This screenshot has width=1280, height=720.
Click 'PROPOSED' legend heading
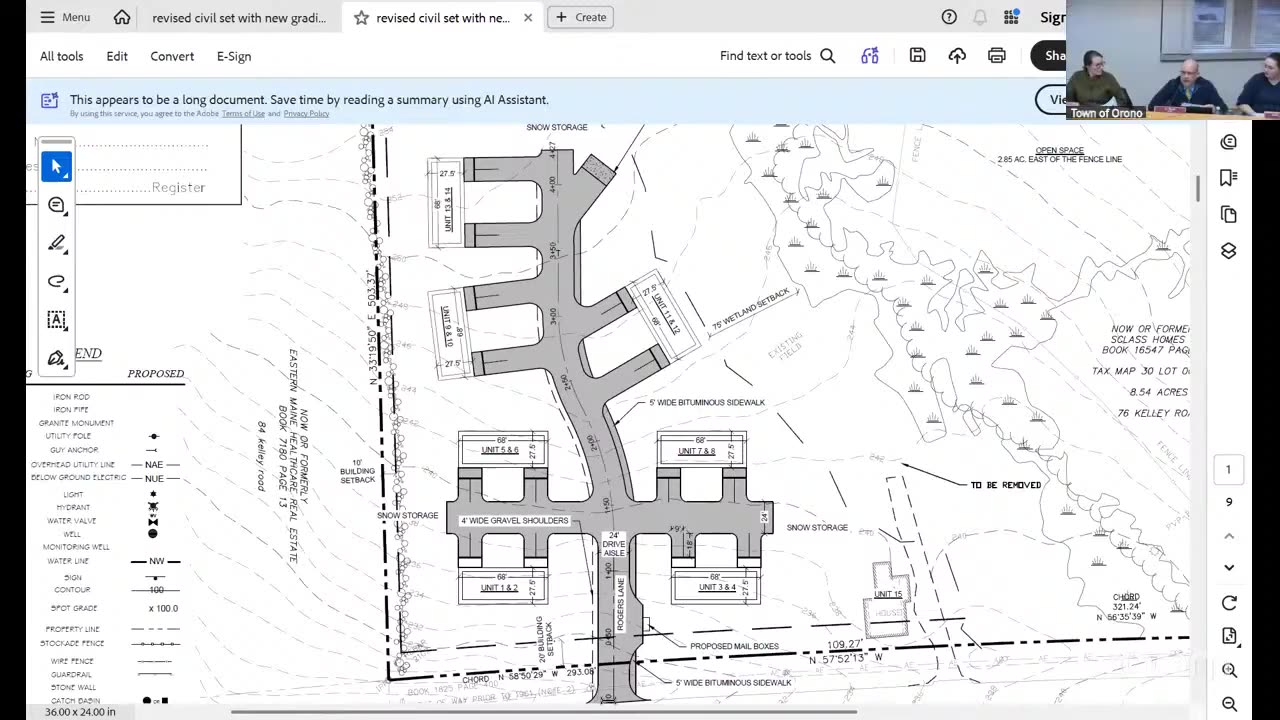[156, 374]
